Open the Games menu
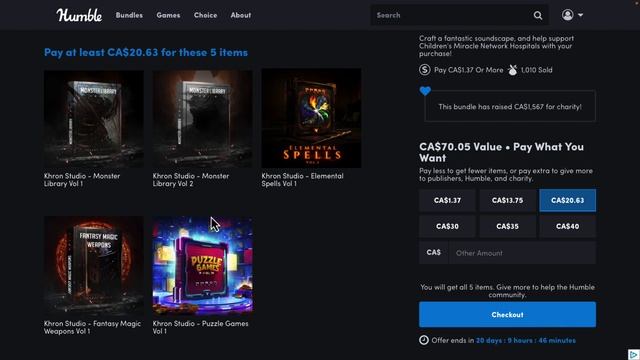Viewport: 640px width, 360px height. click(168, 15)
